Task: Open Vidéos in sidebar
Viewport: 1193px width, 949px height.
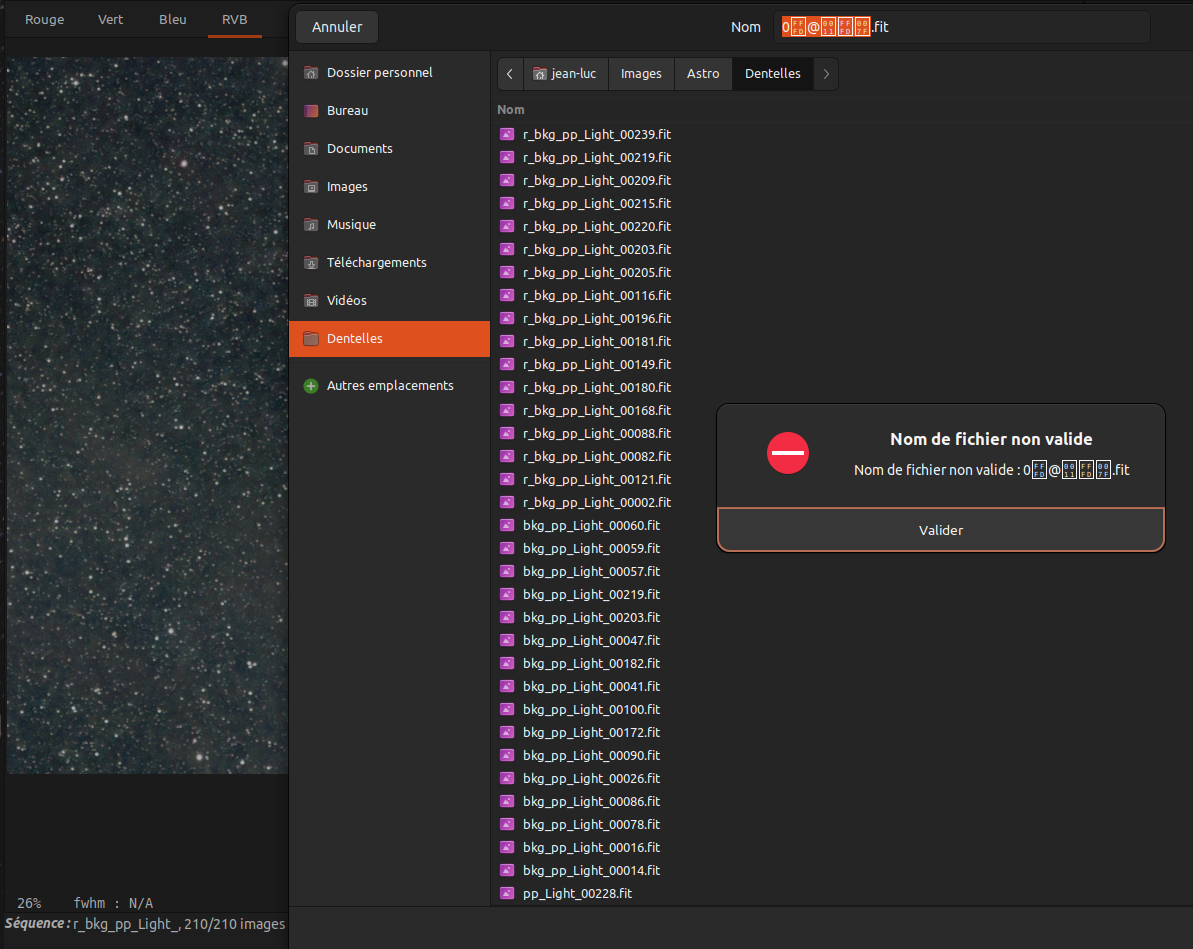Action: [390, 301]
